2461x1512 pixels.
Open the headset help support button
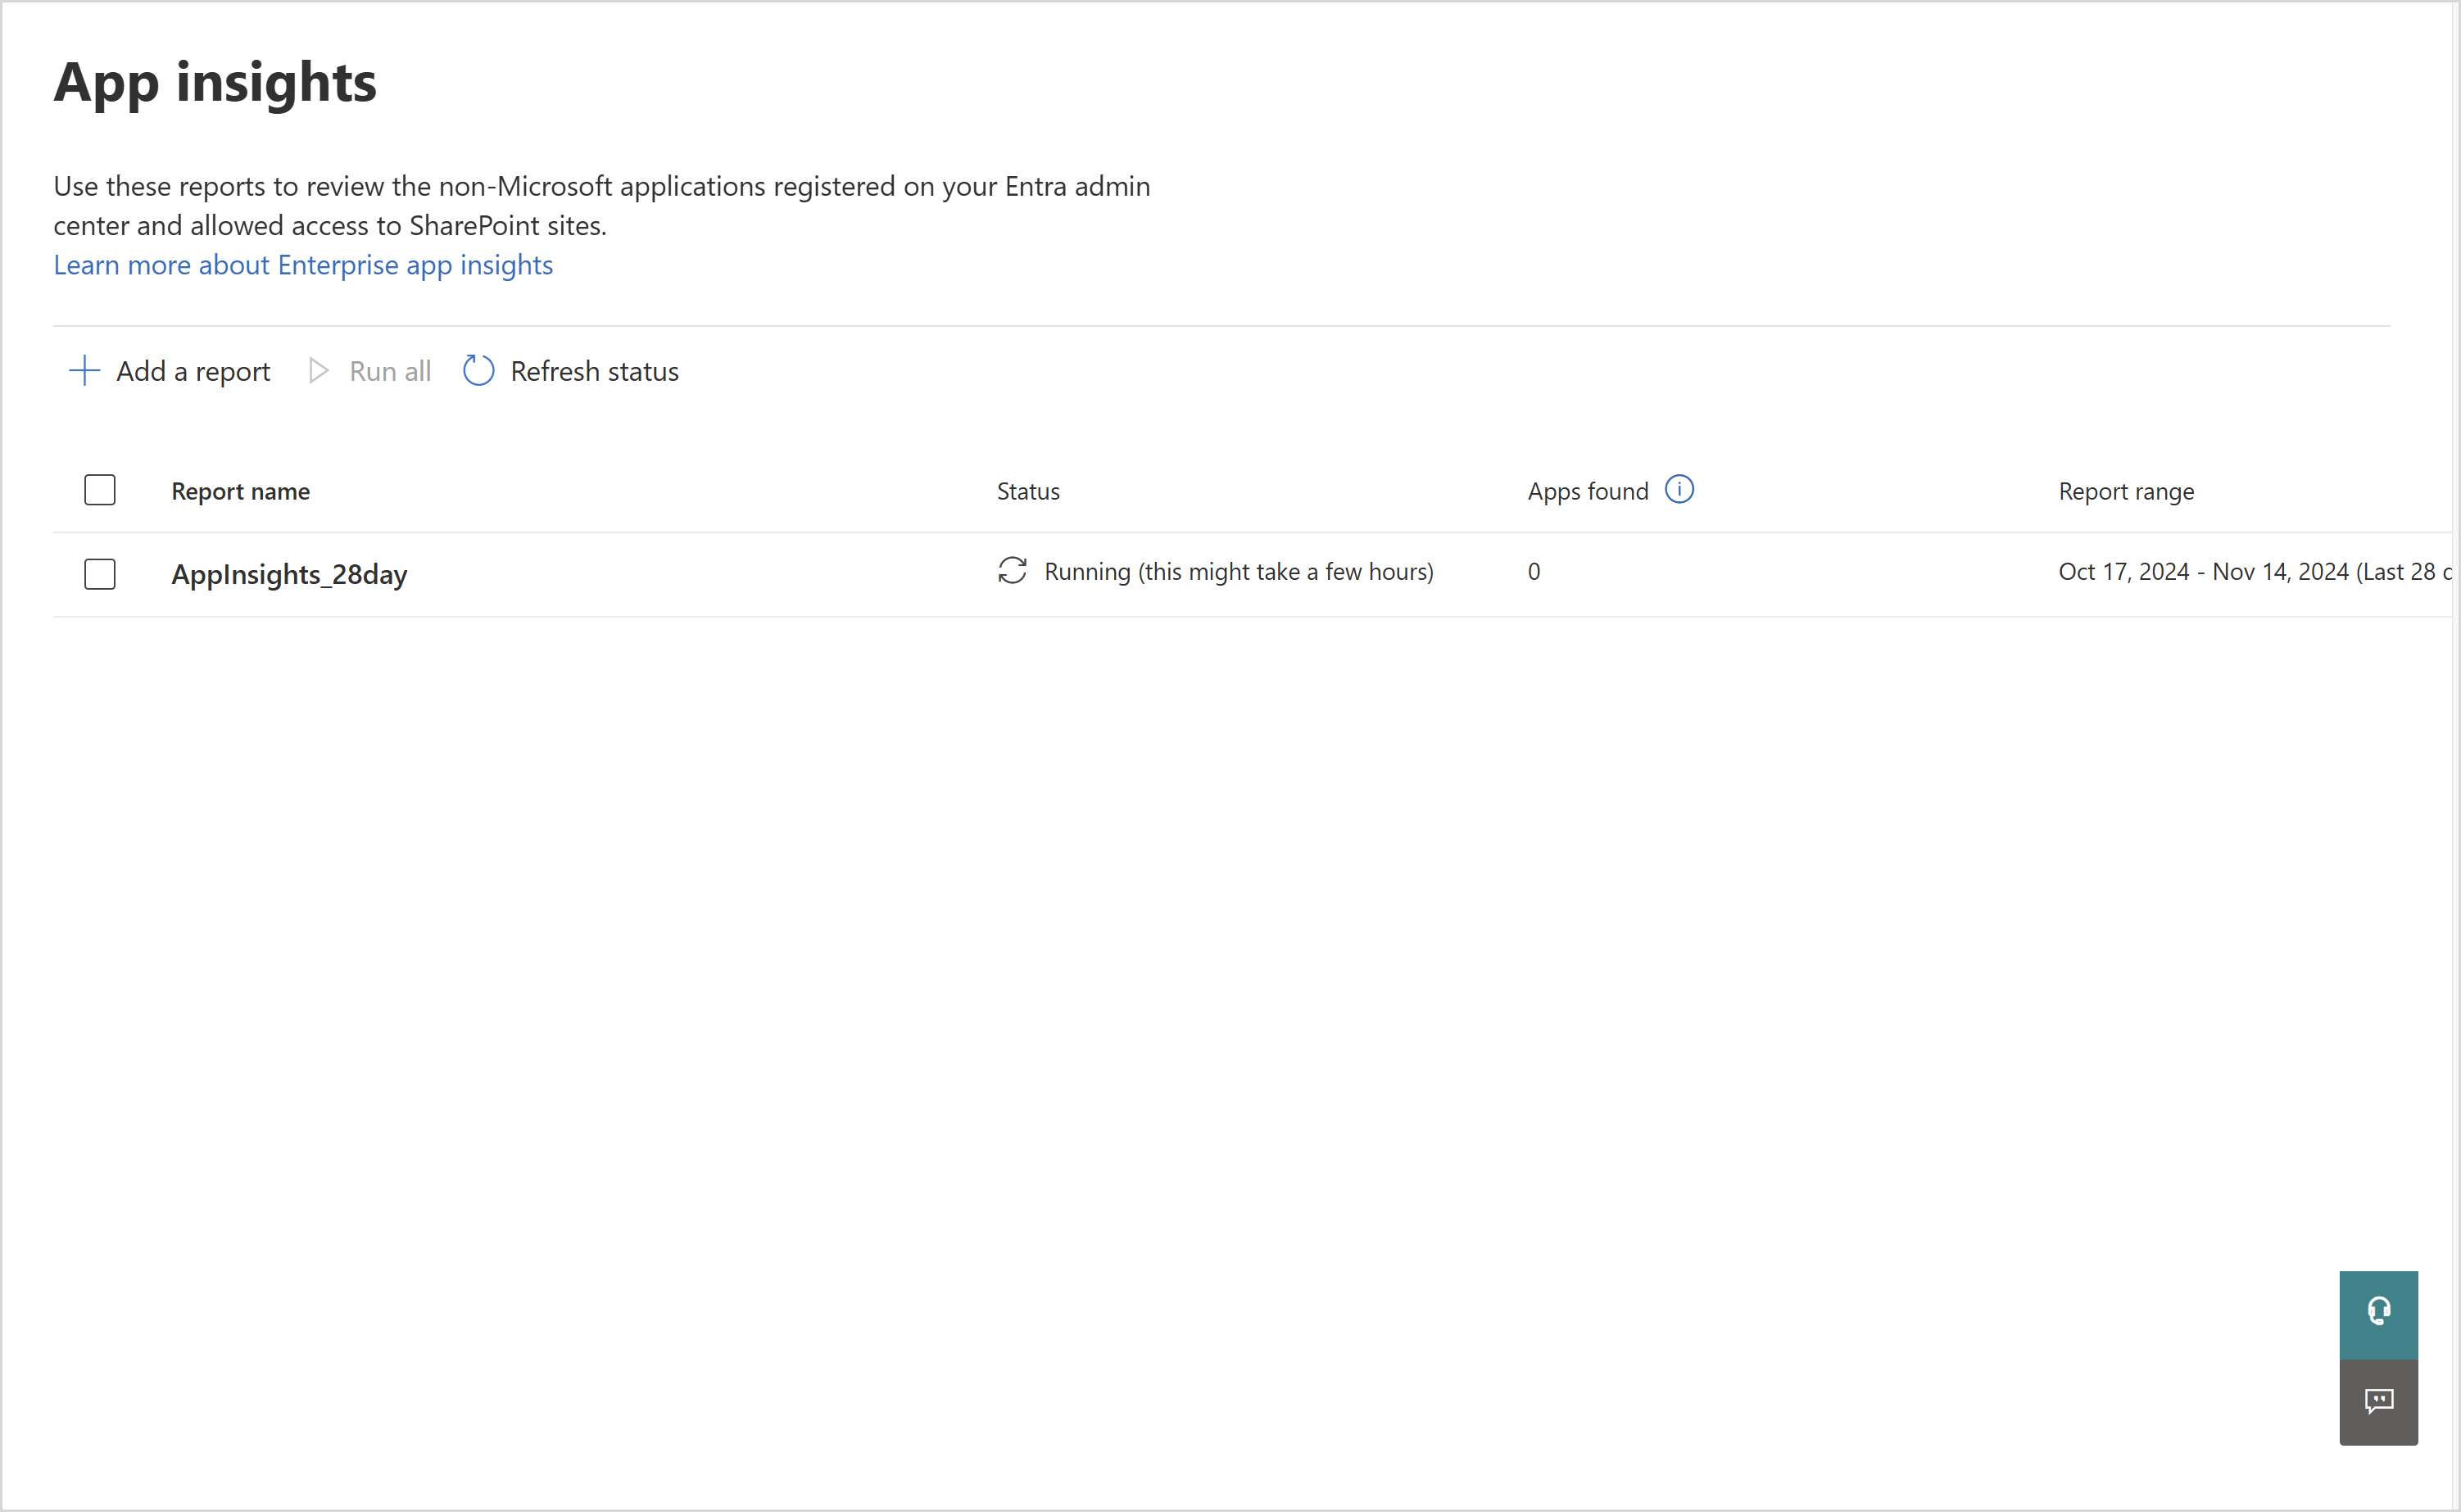[2378, 1312]
